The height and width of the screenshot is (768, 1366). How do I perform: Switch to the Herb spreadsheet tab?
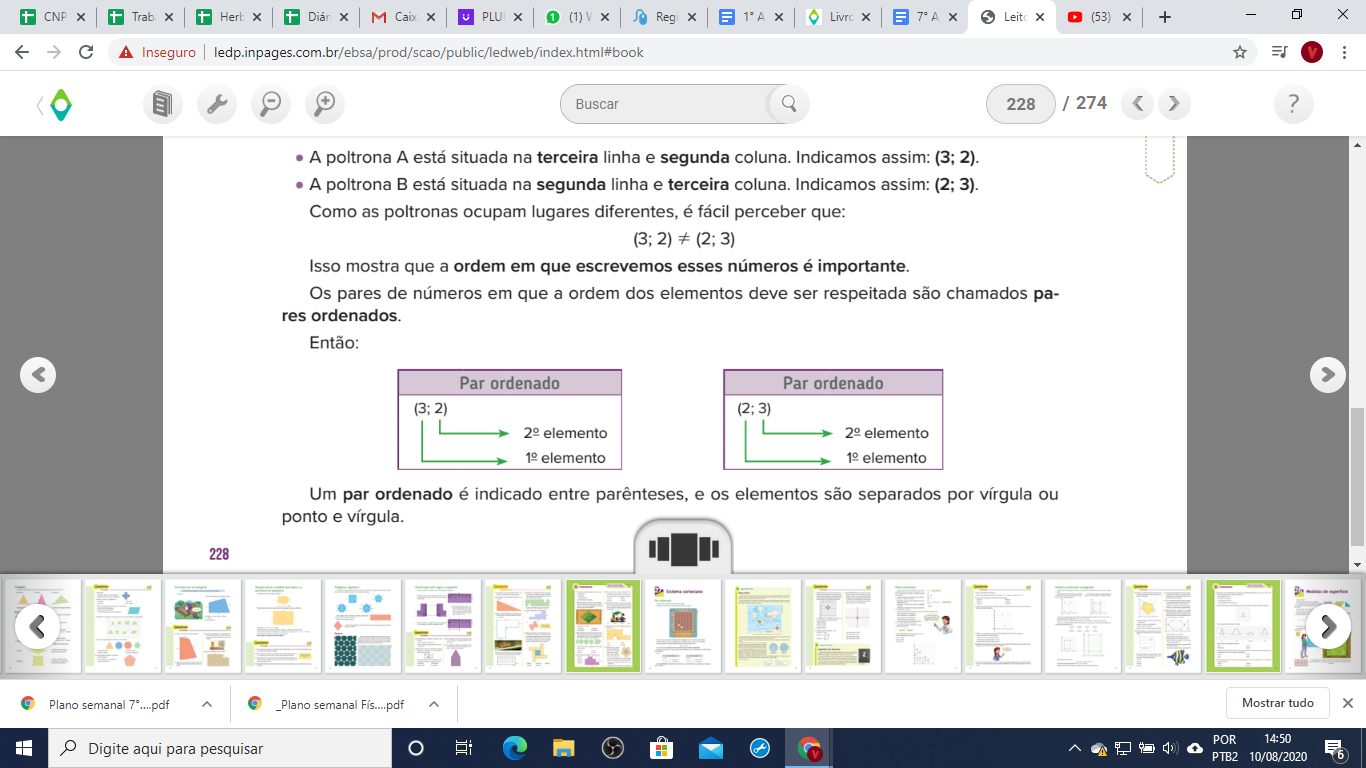pyautogui.click(x=228, y=17)
